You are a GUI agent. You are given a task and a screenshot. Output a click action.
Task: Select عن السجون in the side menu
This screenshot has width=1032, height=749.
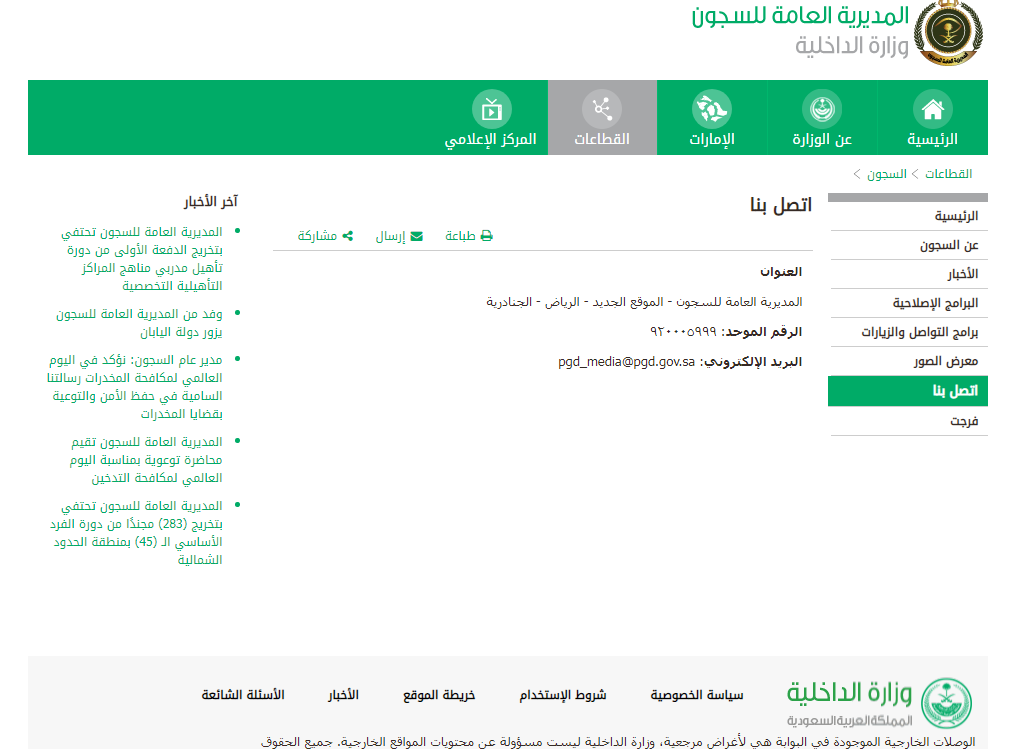pos(908,245)
